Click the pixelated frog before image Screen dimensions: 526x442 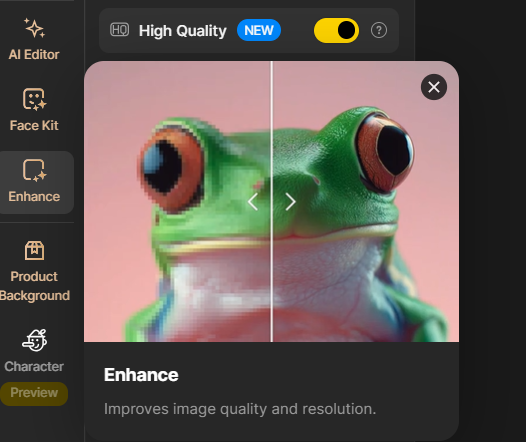177,202
